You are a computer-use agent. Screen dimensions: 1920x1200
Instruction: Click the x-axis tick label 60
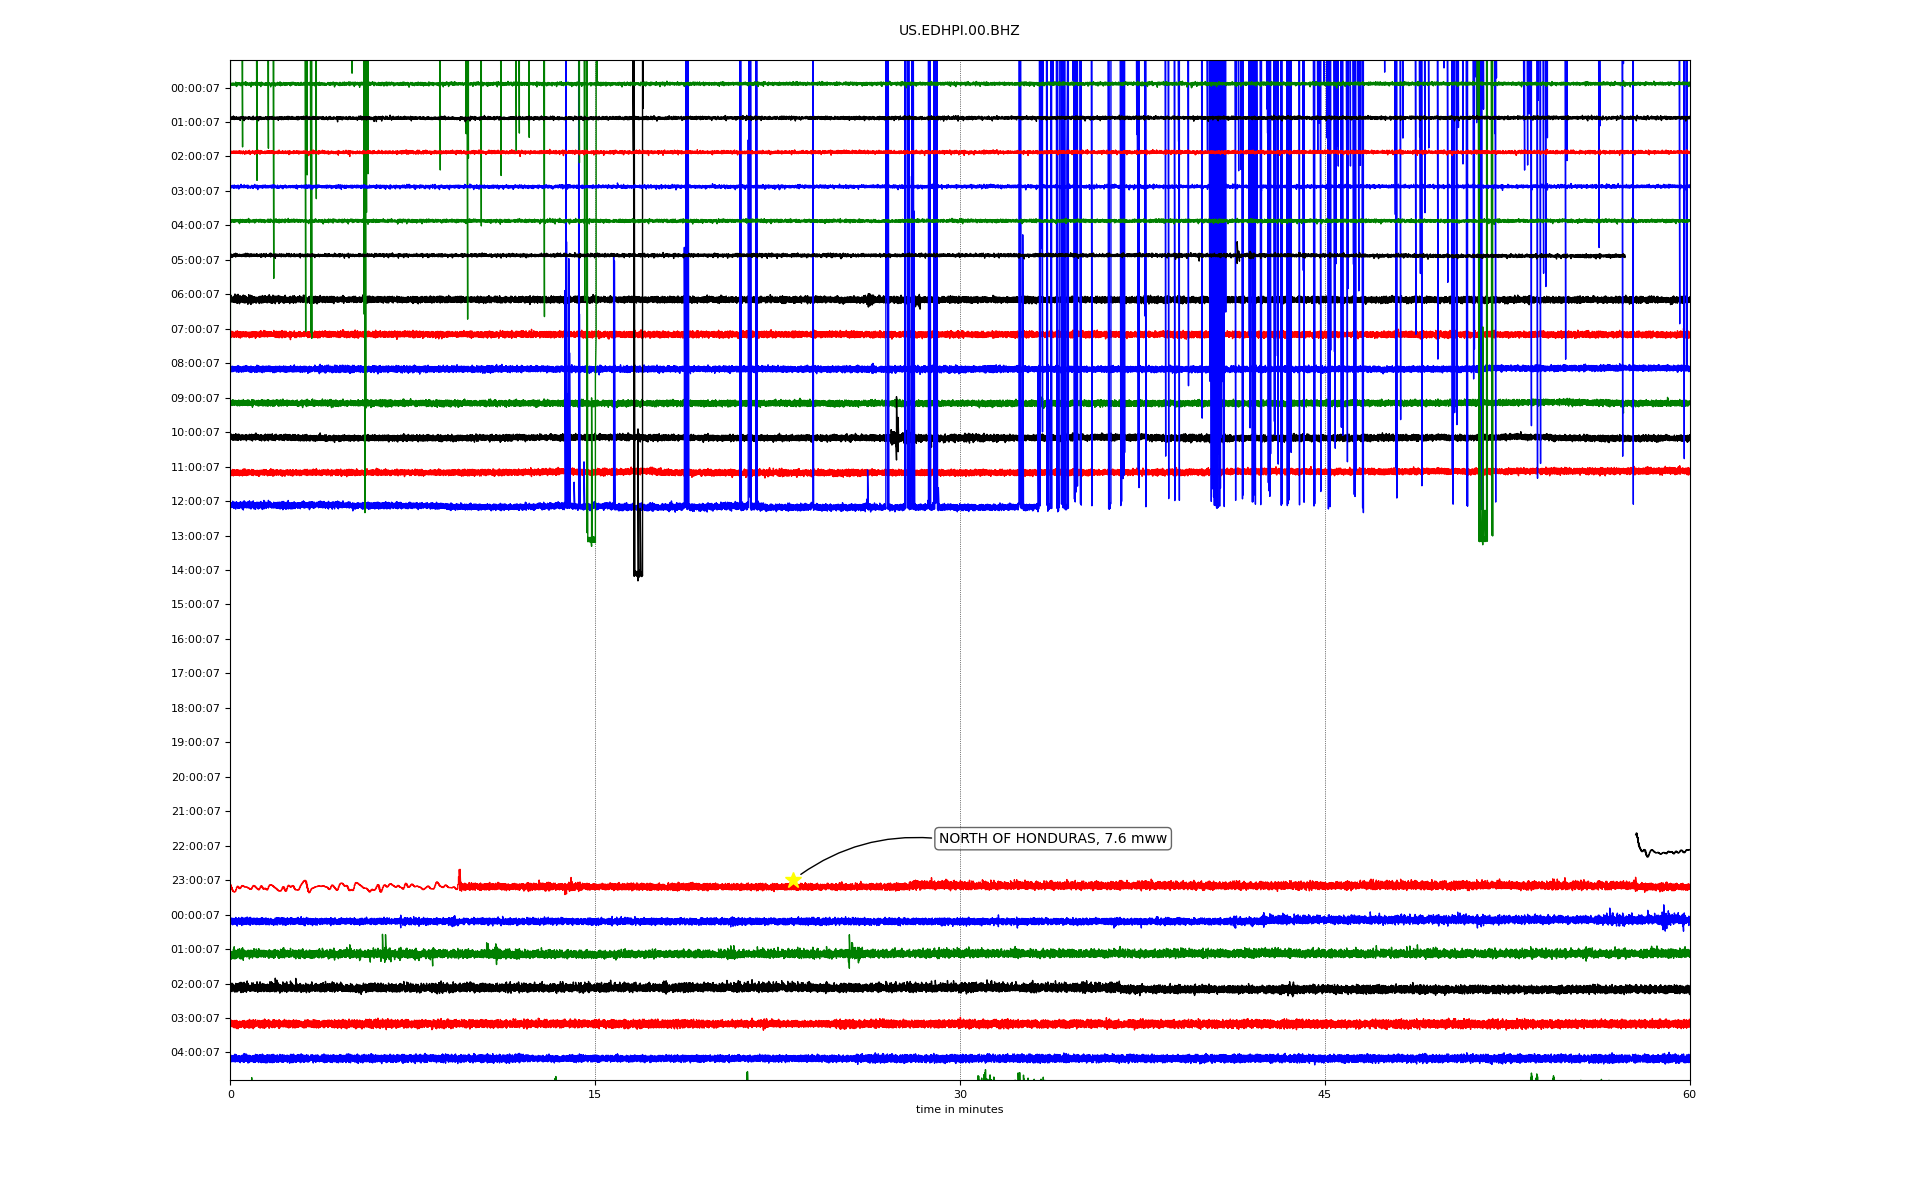(1689, 1094)
